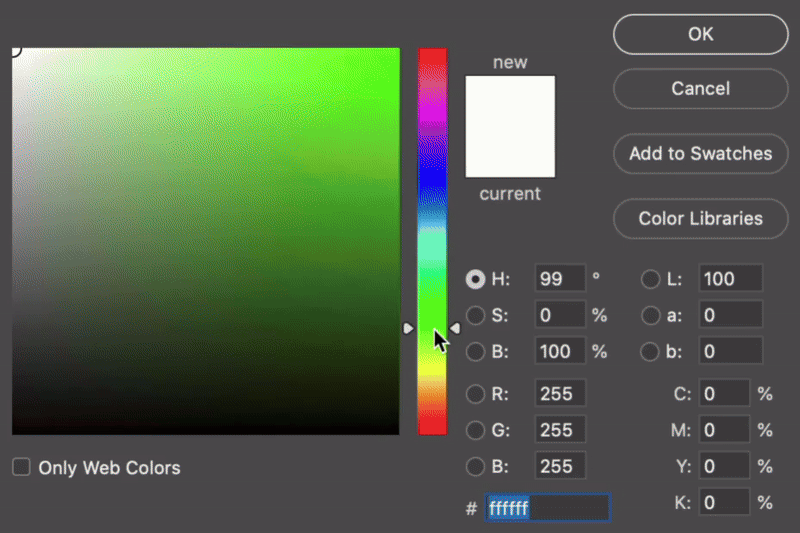Click Add to Swatches
The height and width of the screenshot is (533, 800).
tap(700, 154)
